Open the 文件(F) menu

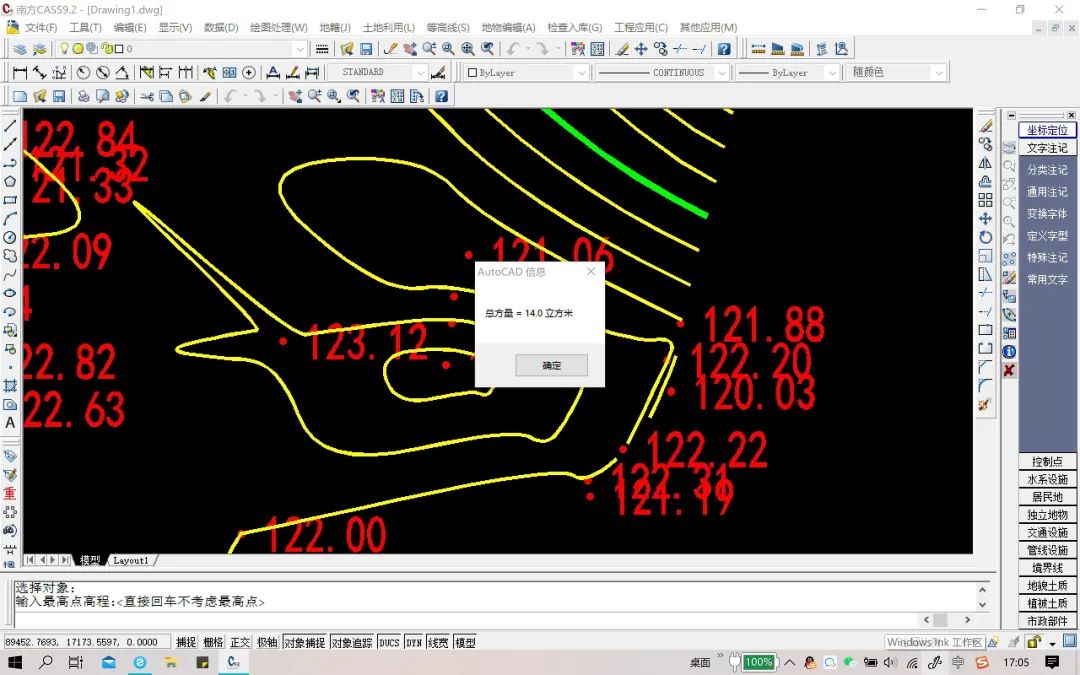pos(41,28)
